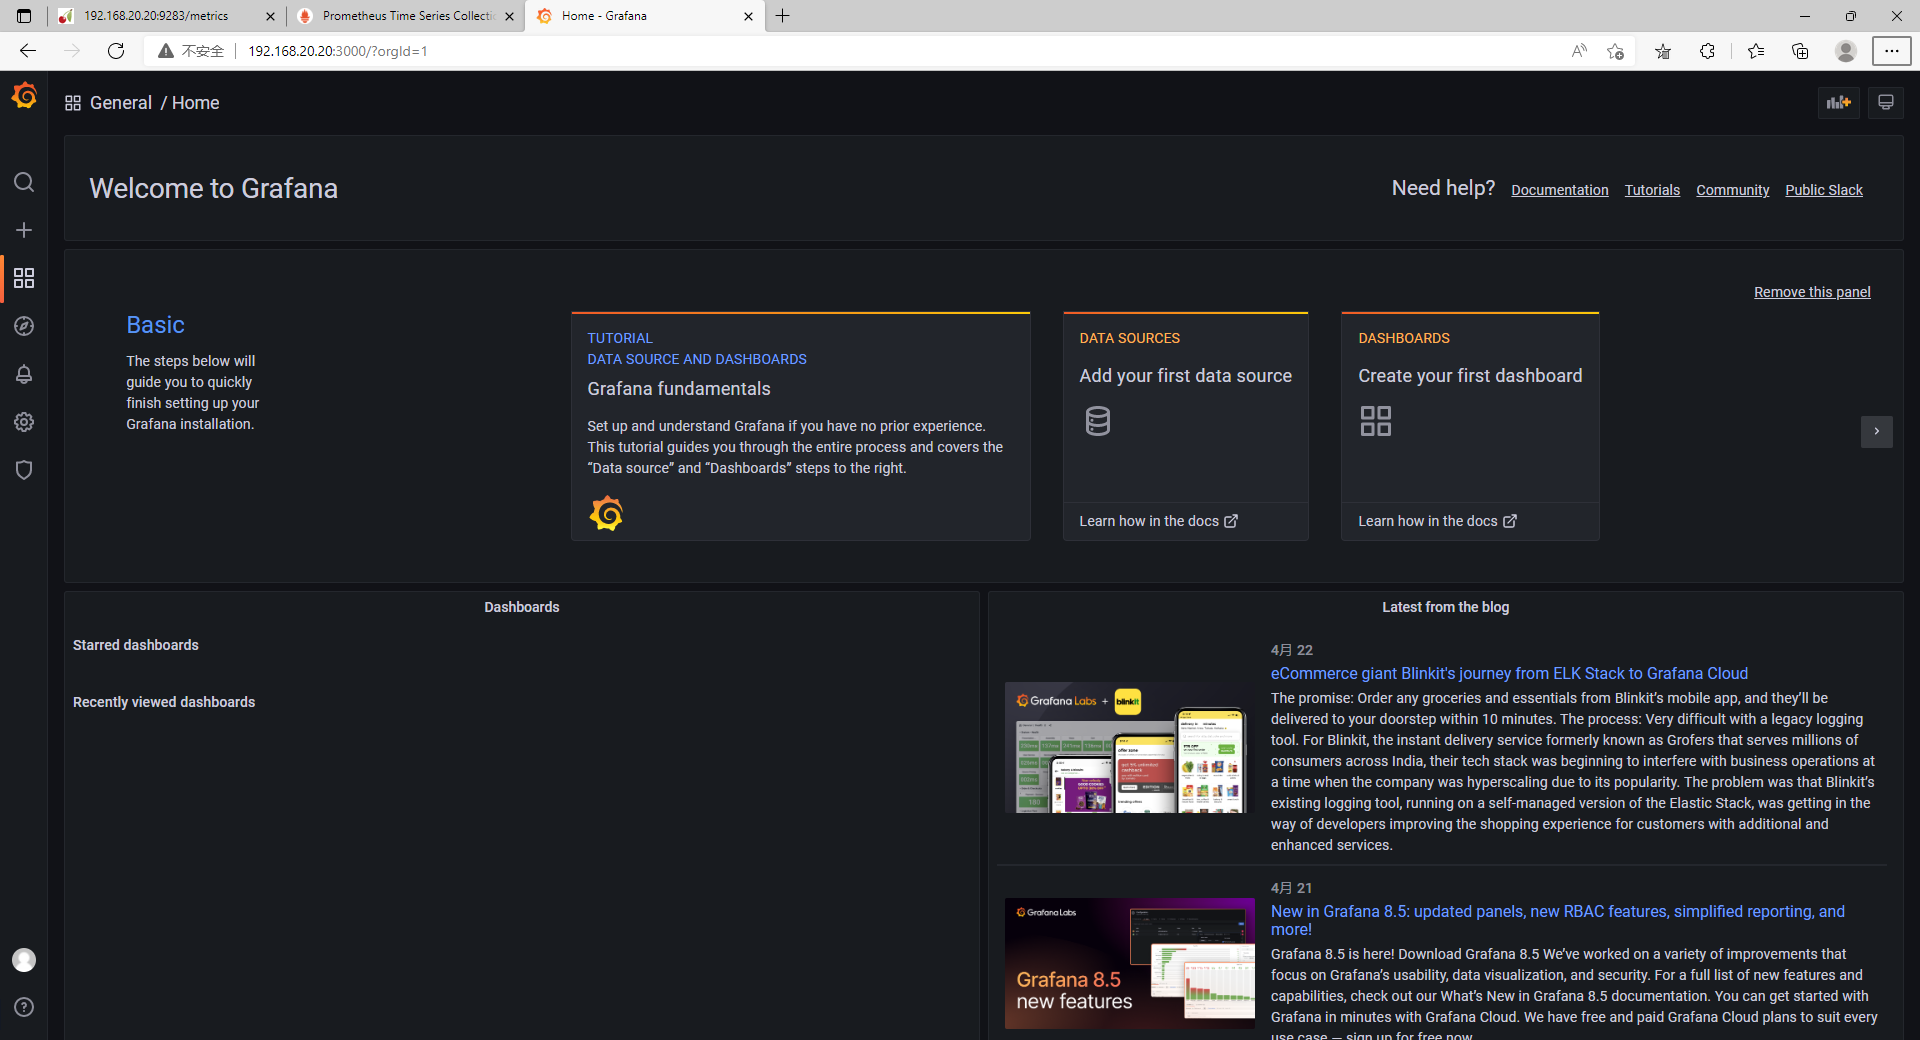The image size is (1920, 1040).
Task: Reload the page with refresh icon
Action: coord(116,51)
